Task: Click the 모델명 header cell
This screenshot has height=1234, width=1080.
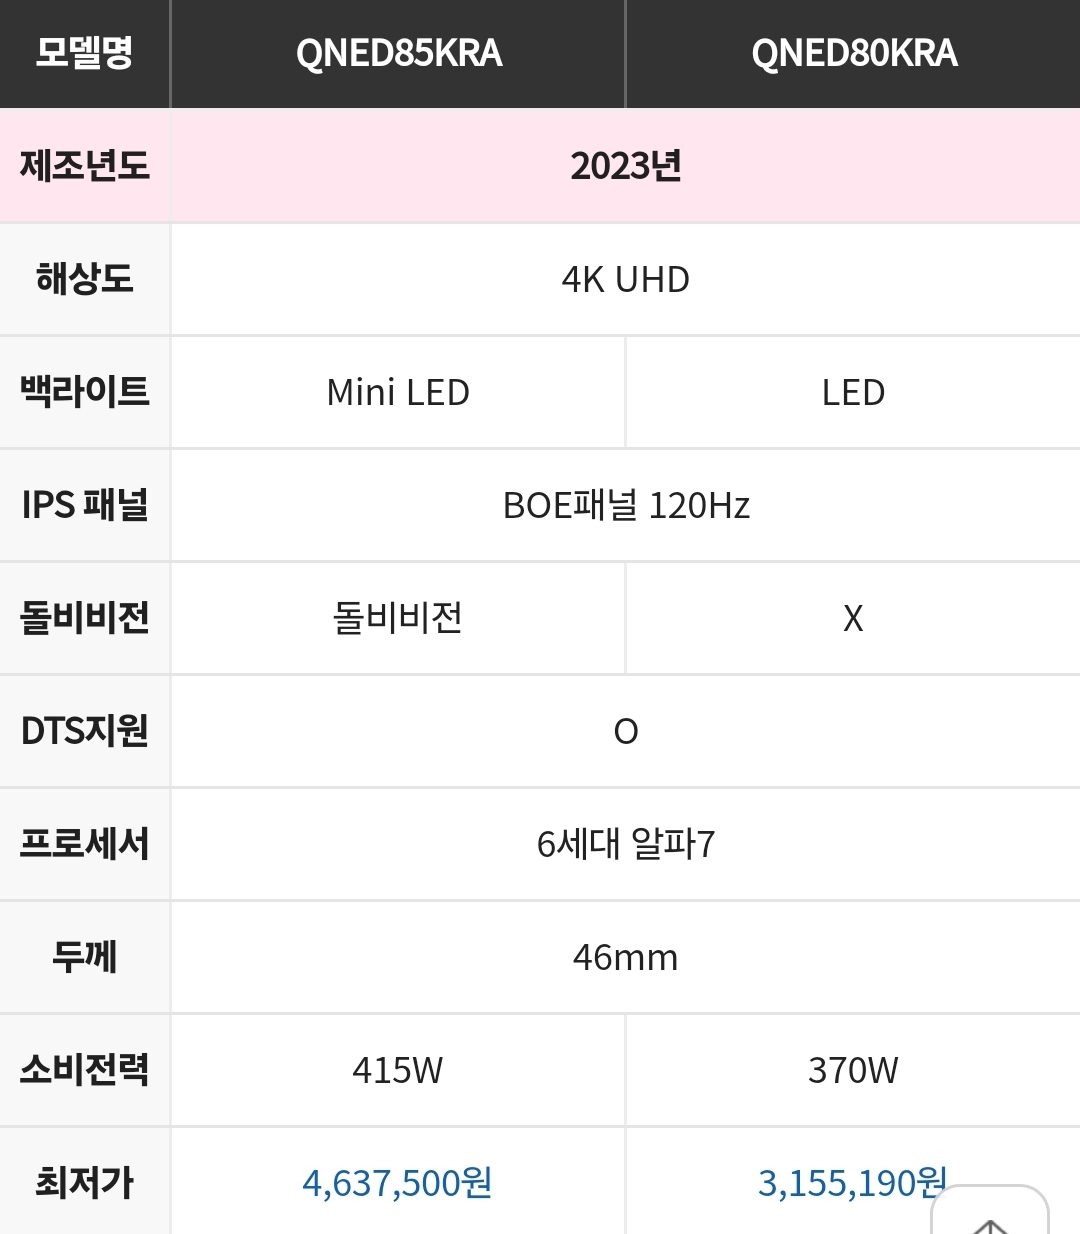Action: click(x=85, y=54)
